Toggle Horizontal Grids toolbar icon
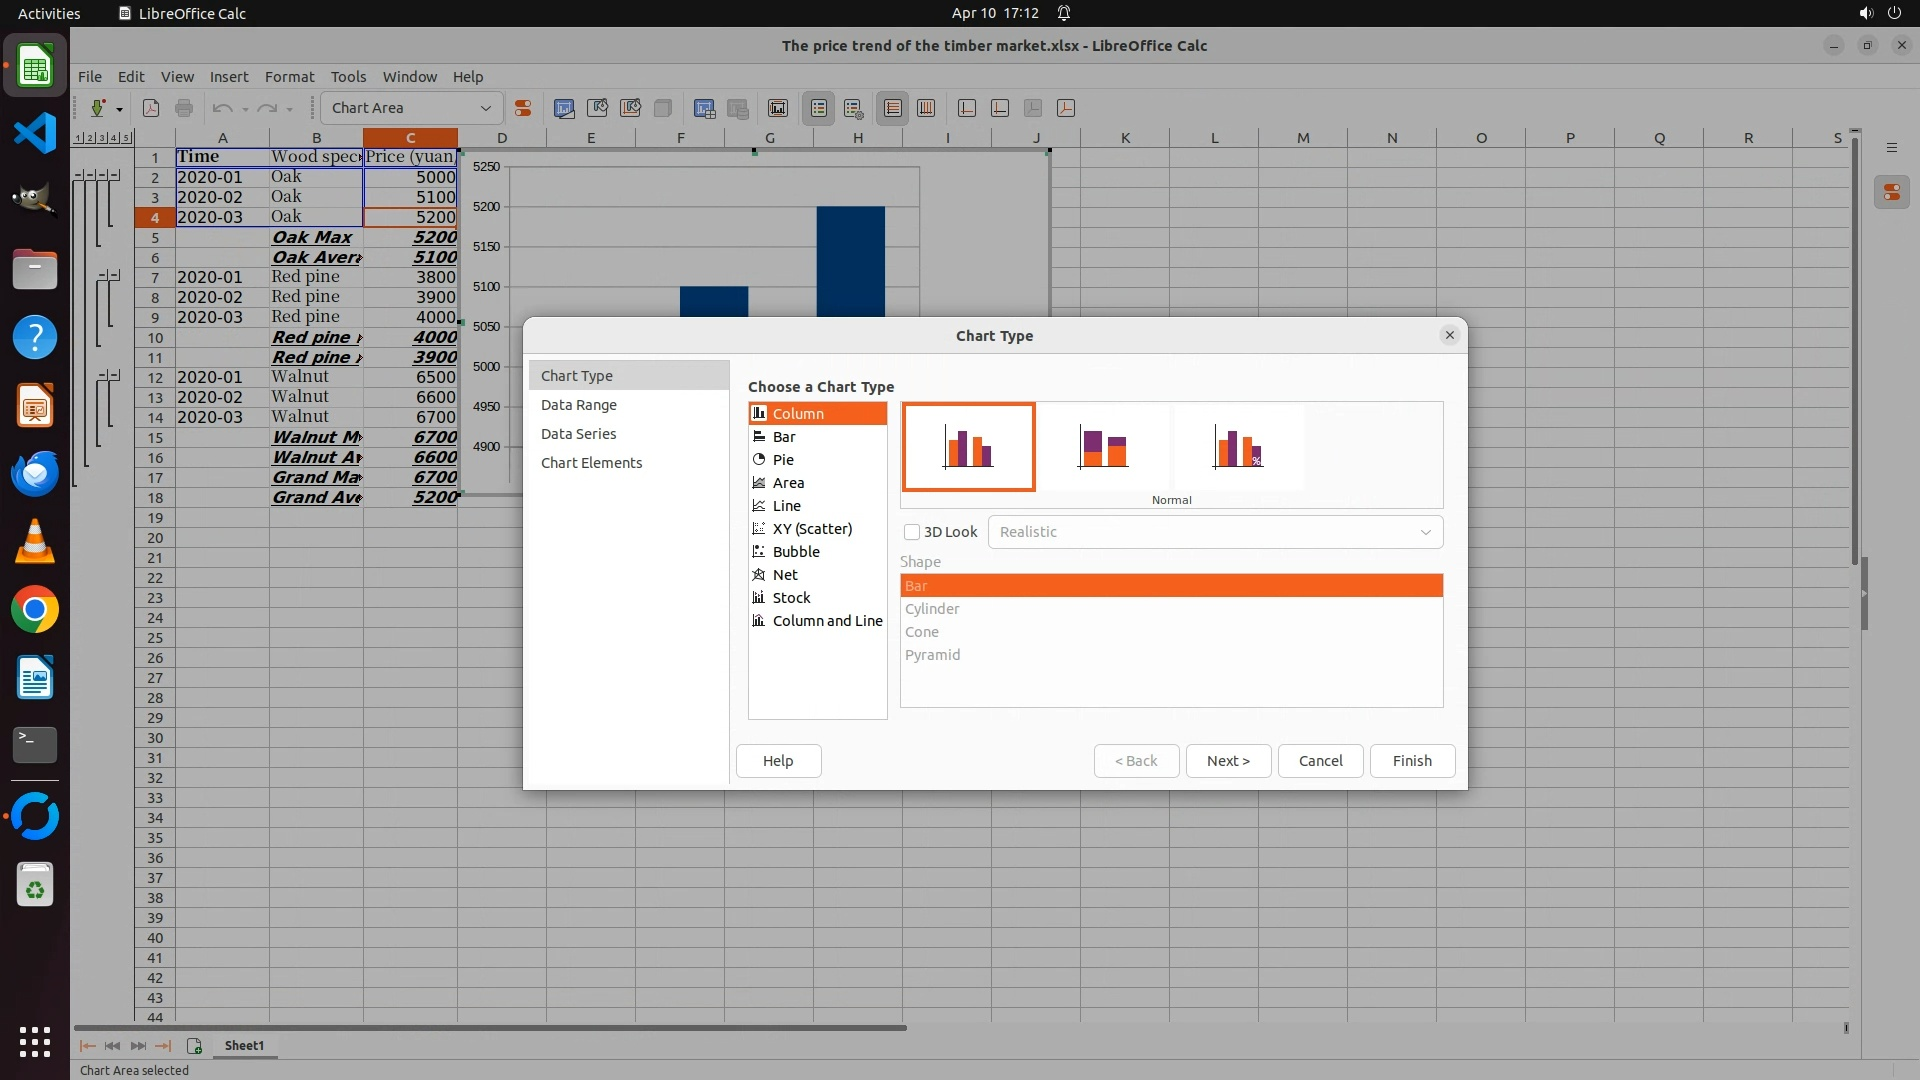1920x1080 pixels. 893,108
